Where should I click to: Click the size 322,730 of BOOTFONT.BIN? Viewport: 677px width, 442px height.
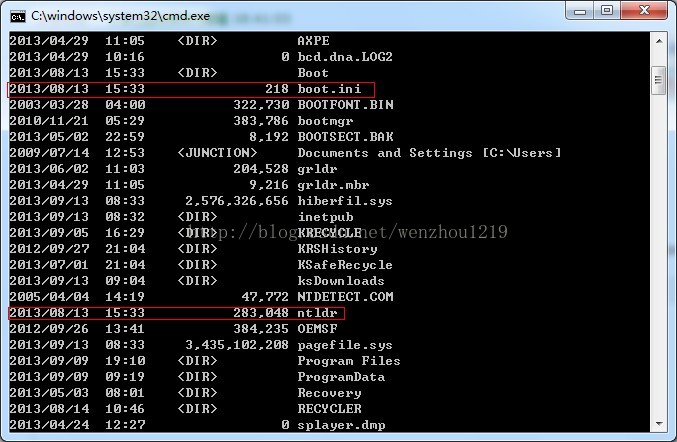click(x=261, y=104)
